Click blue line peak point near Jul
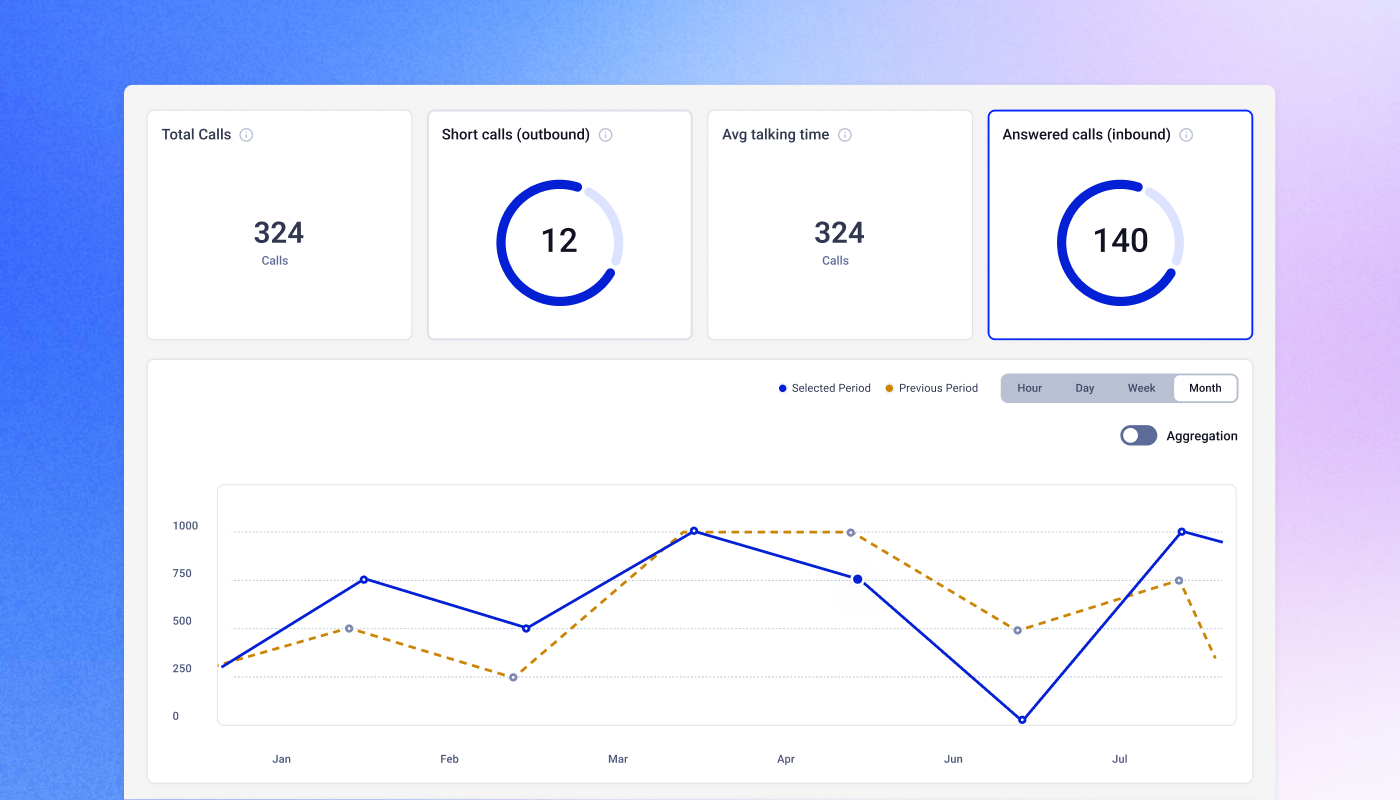Image resolution: width=1400 pixels, height=800 pixels. coord(1182,532)
